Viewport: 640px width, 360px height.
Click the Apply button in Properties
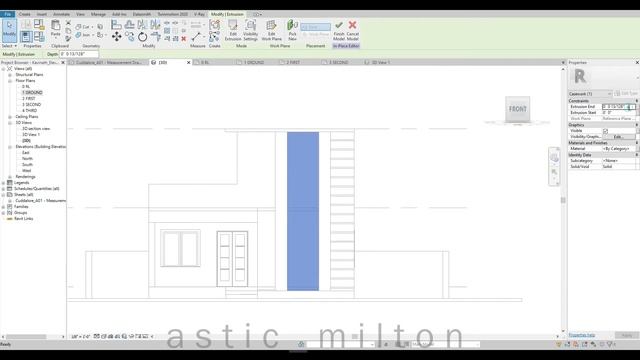click(x=627, y=335)
